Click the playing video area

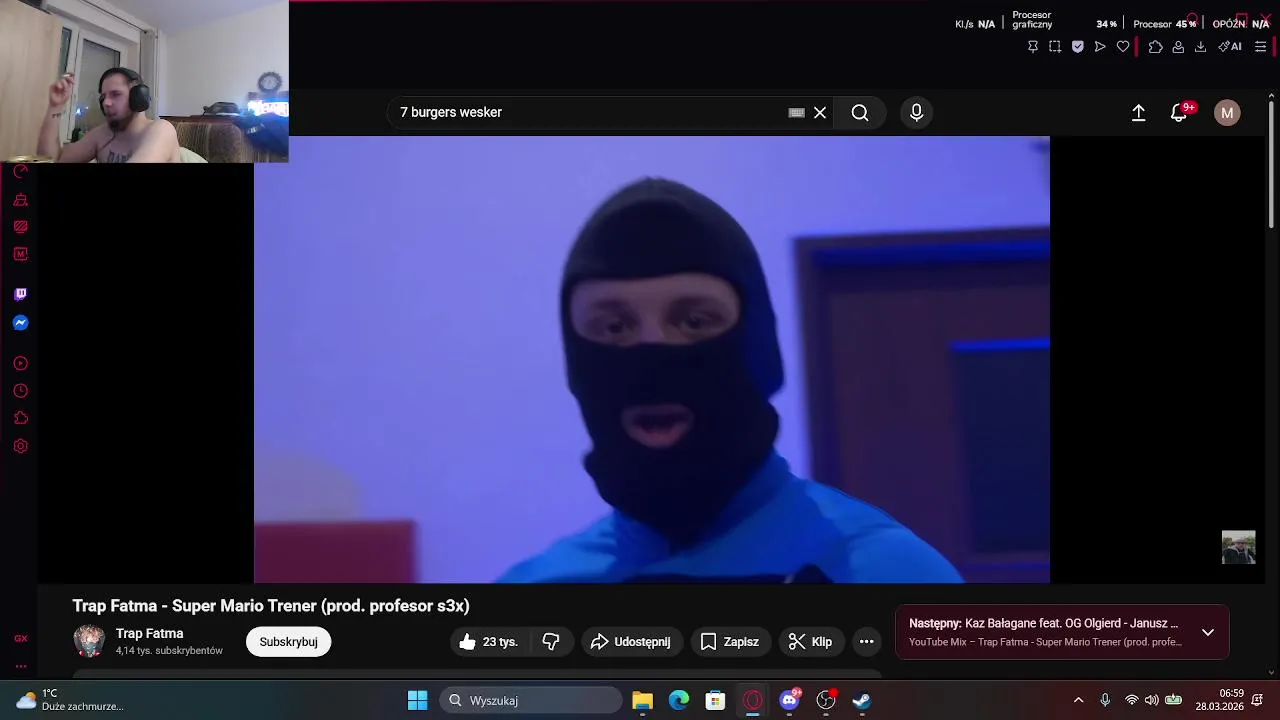(652, 360)
